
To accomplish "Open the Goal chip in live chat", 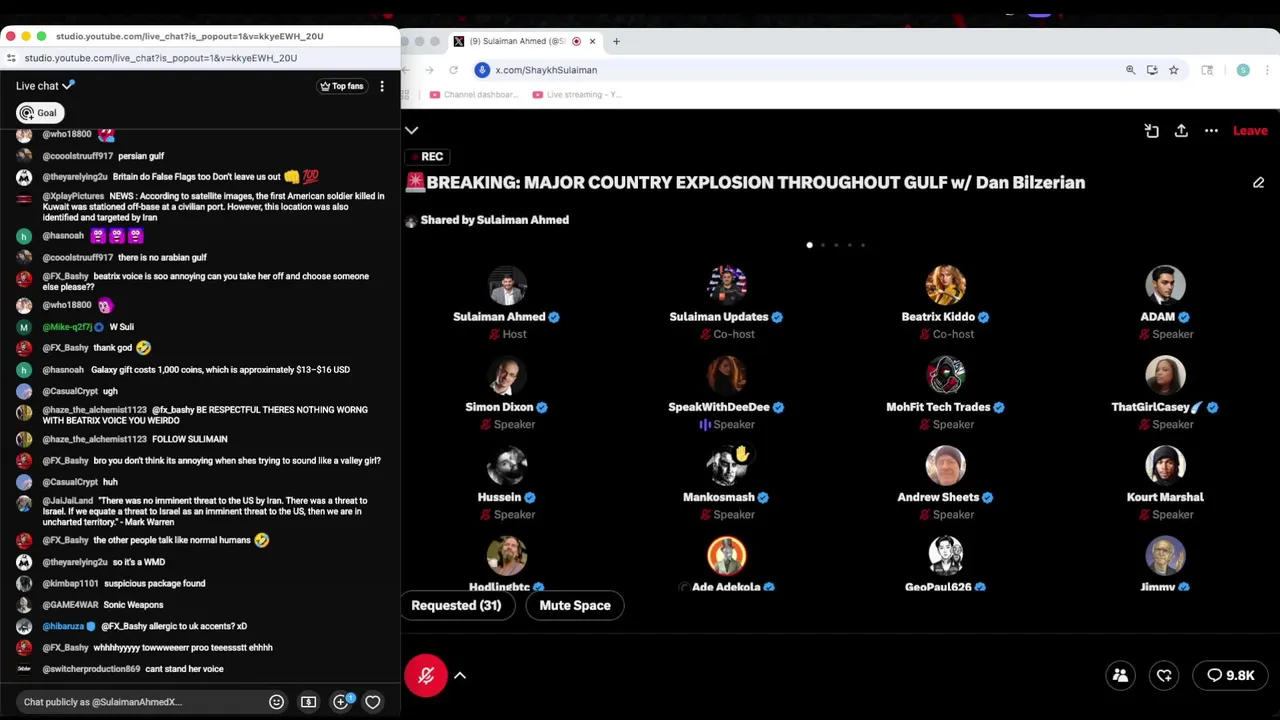I will pyautogui.click(x=40, y=113).
